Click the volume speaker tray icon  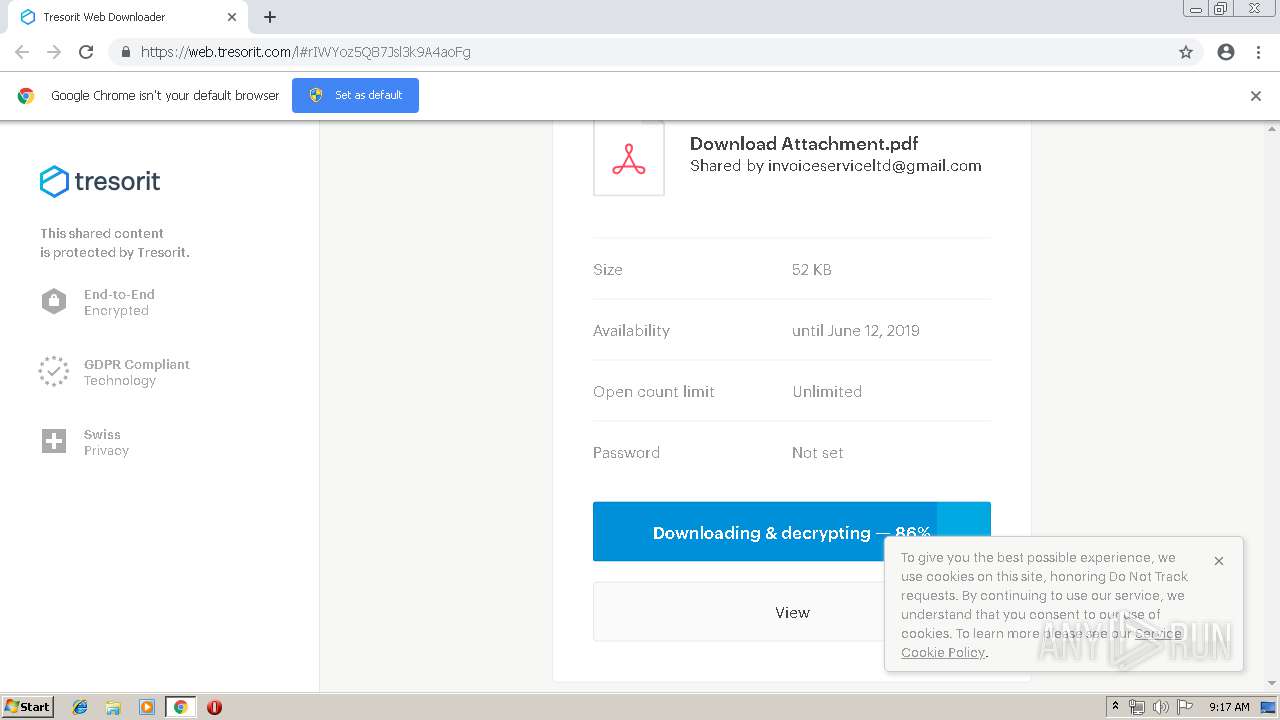[1160, 707]
